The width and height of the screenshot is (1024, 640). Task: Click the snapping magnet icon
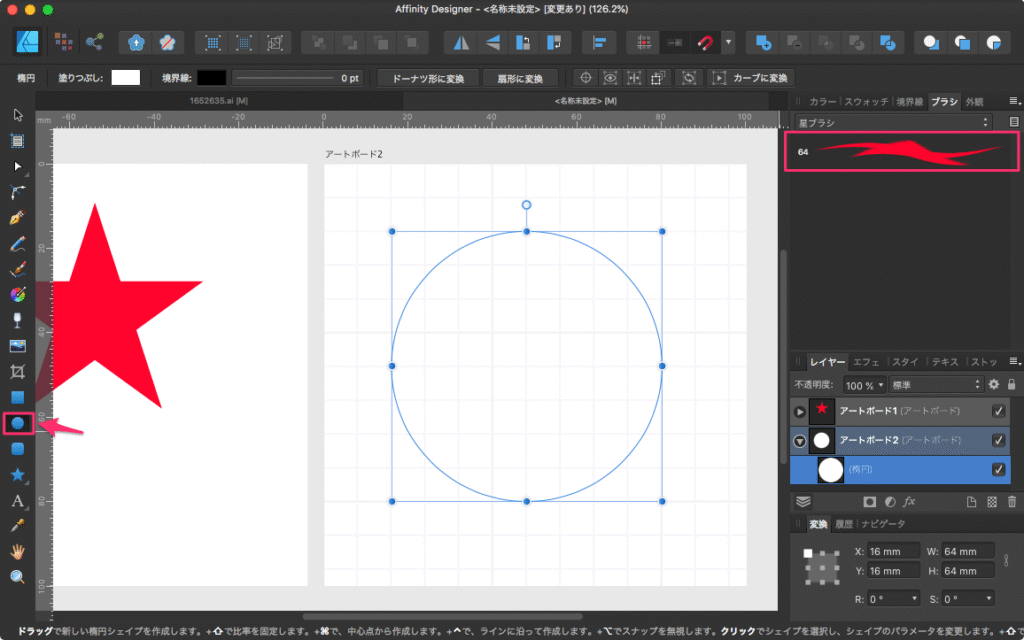(706, 43)
